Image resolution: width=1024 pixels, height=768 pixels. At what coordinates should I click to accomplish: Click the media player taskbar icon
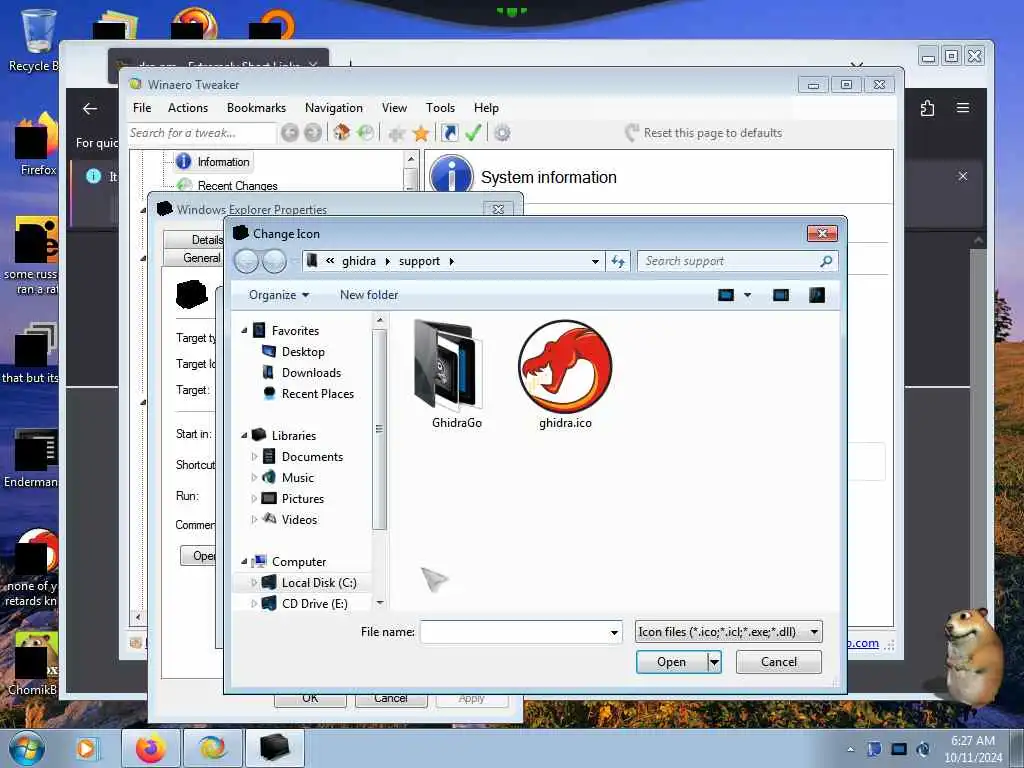86,748
